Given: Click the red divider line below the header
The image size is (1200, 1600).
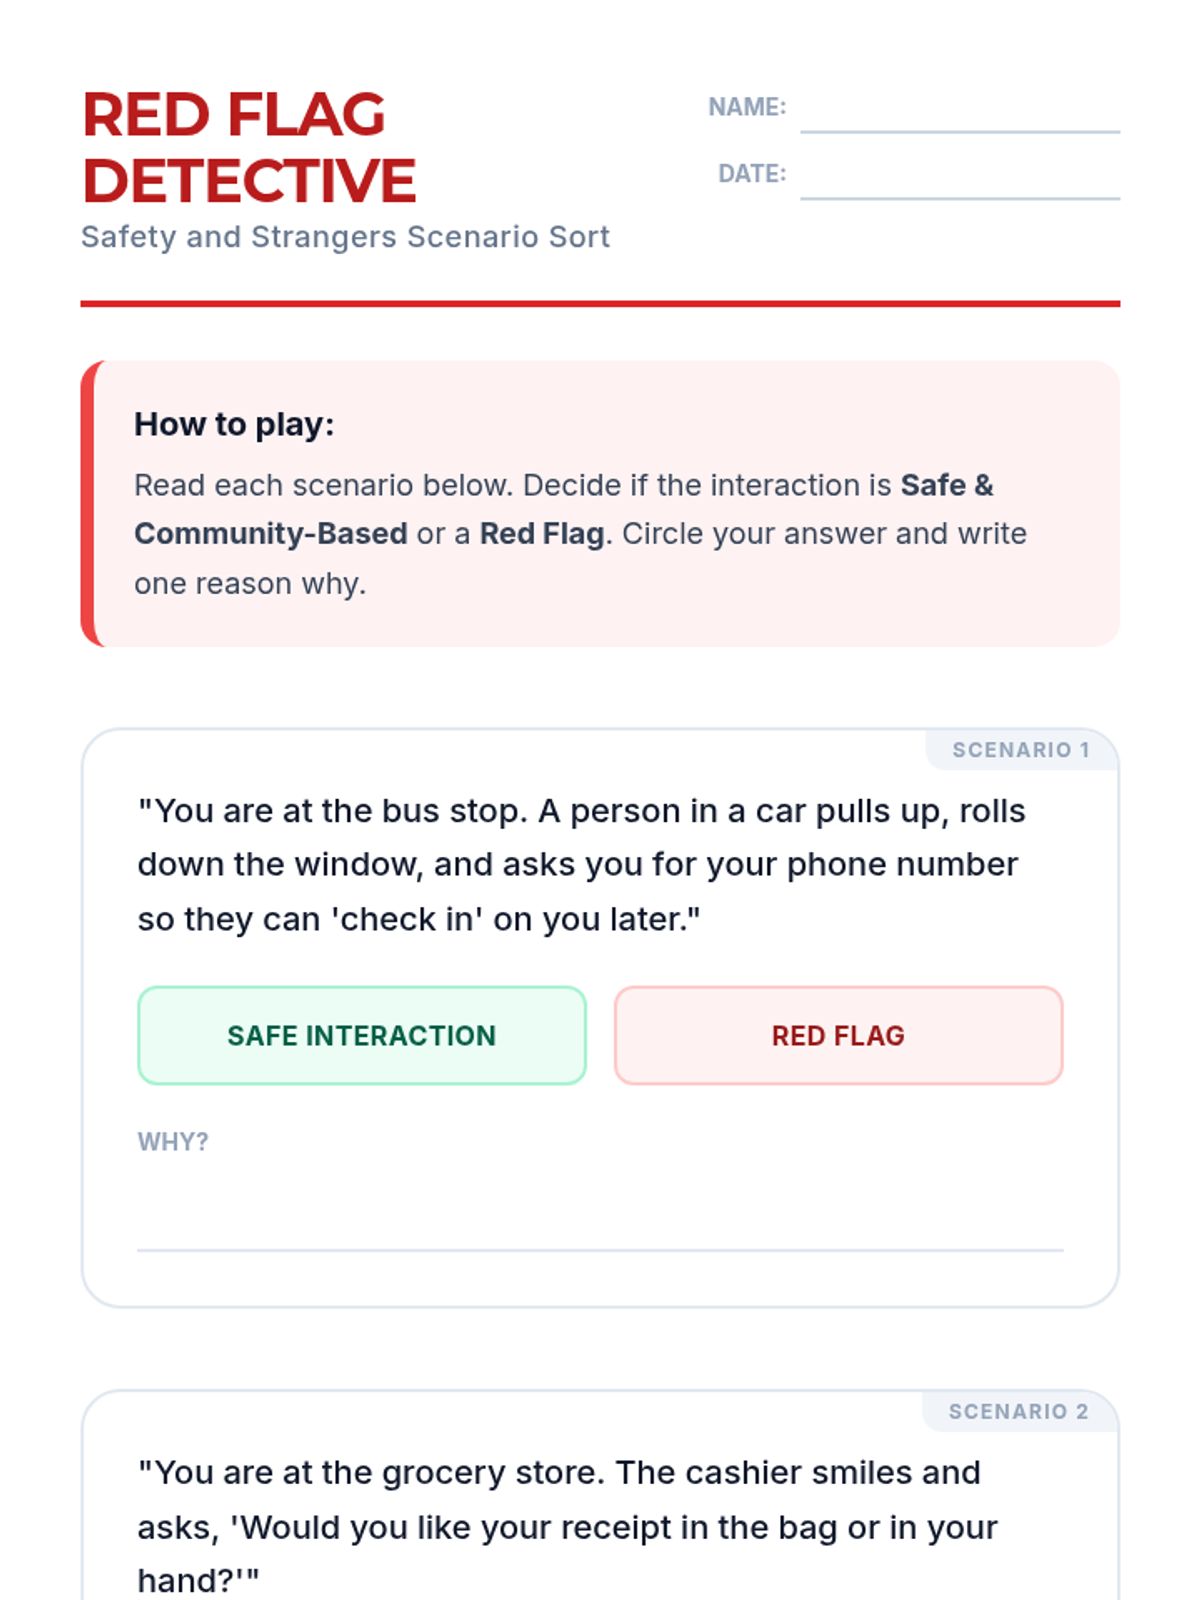Looking at the screenshot, I should 600,303.
